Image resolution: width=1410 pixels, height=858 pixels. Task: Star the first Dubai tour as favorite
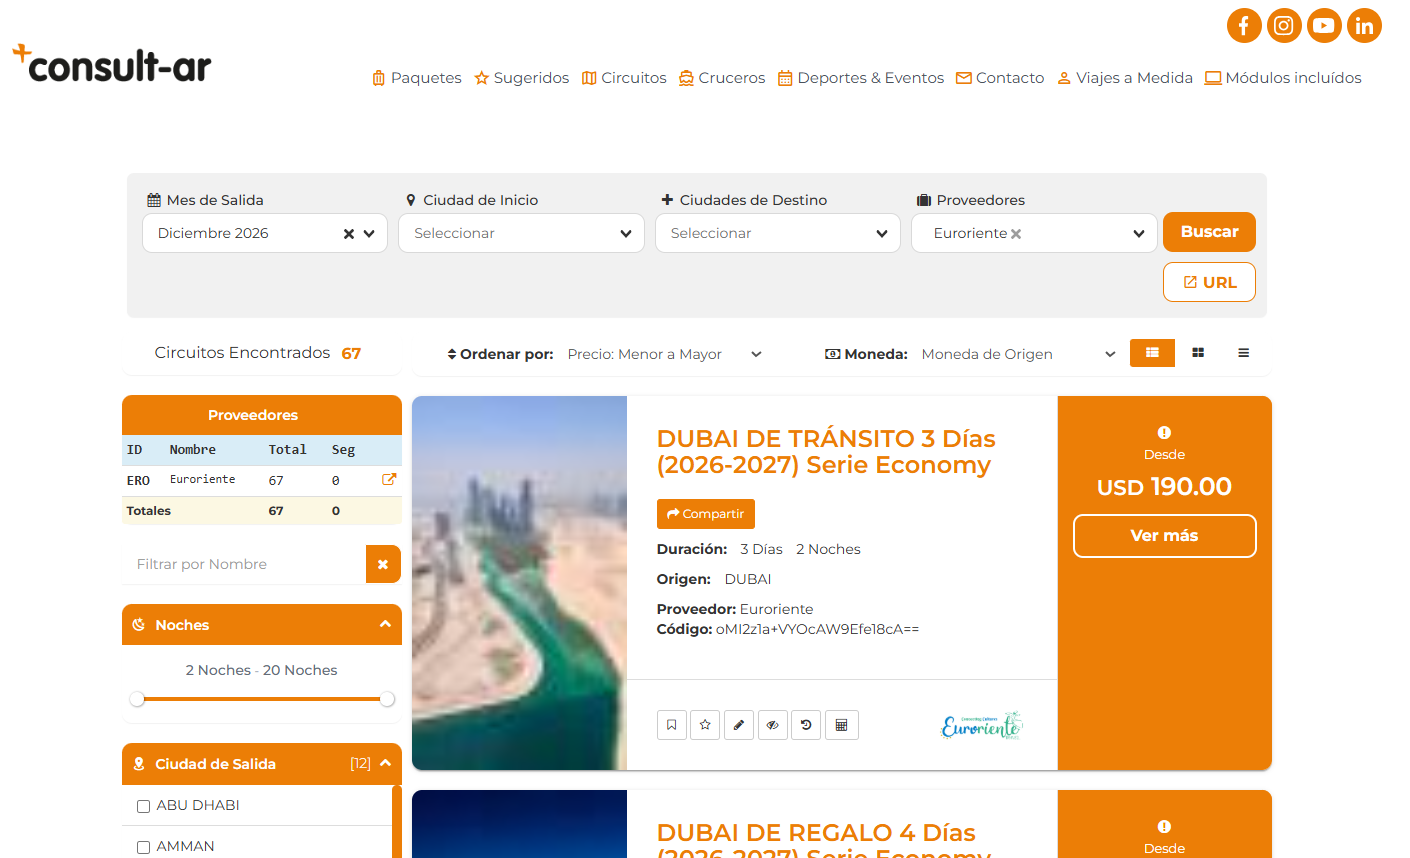(705, 725)
